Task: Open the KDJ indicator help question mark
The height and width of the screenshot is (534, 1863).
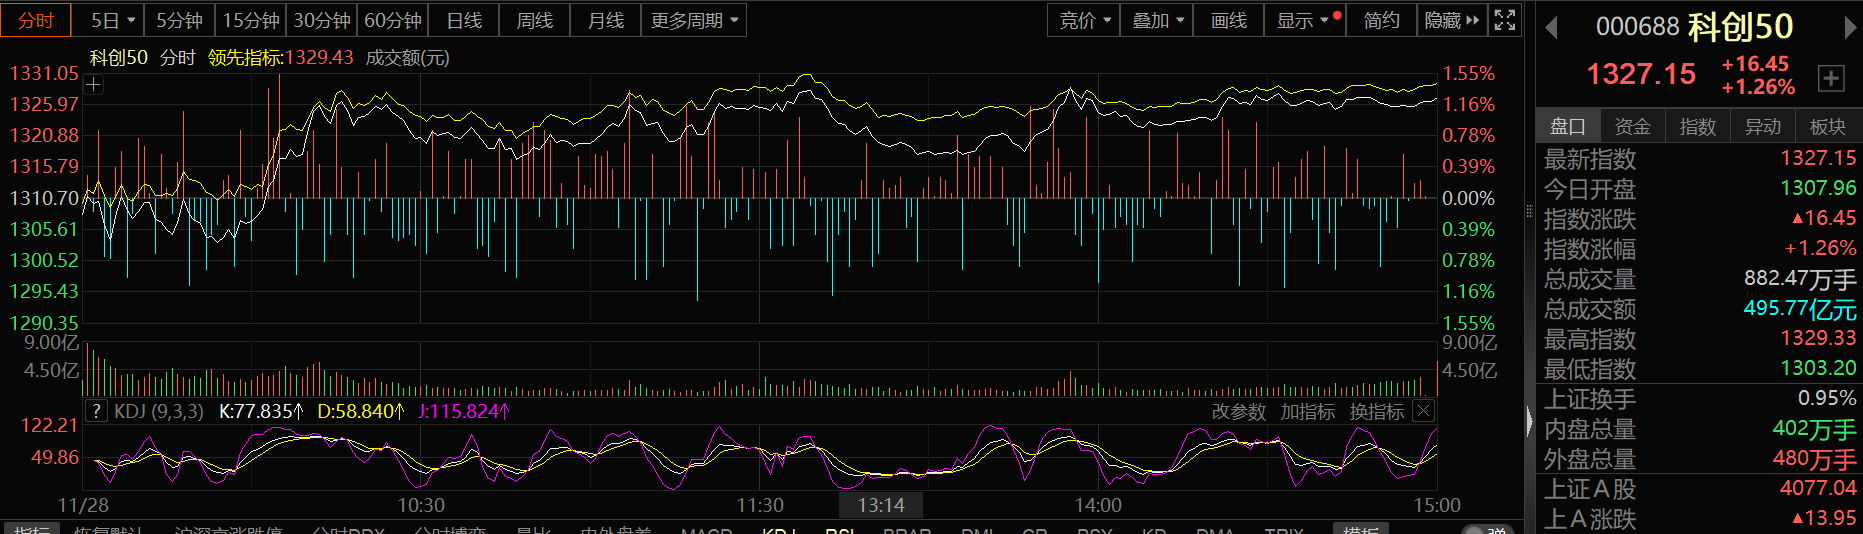Action: 96,411
